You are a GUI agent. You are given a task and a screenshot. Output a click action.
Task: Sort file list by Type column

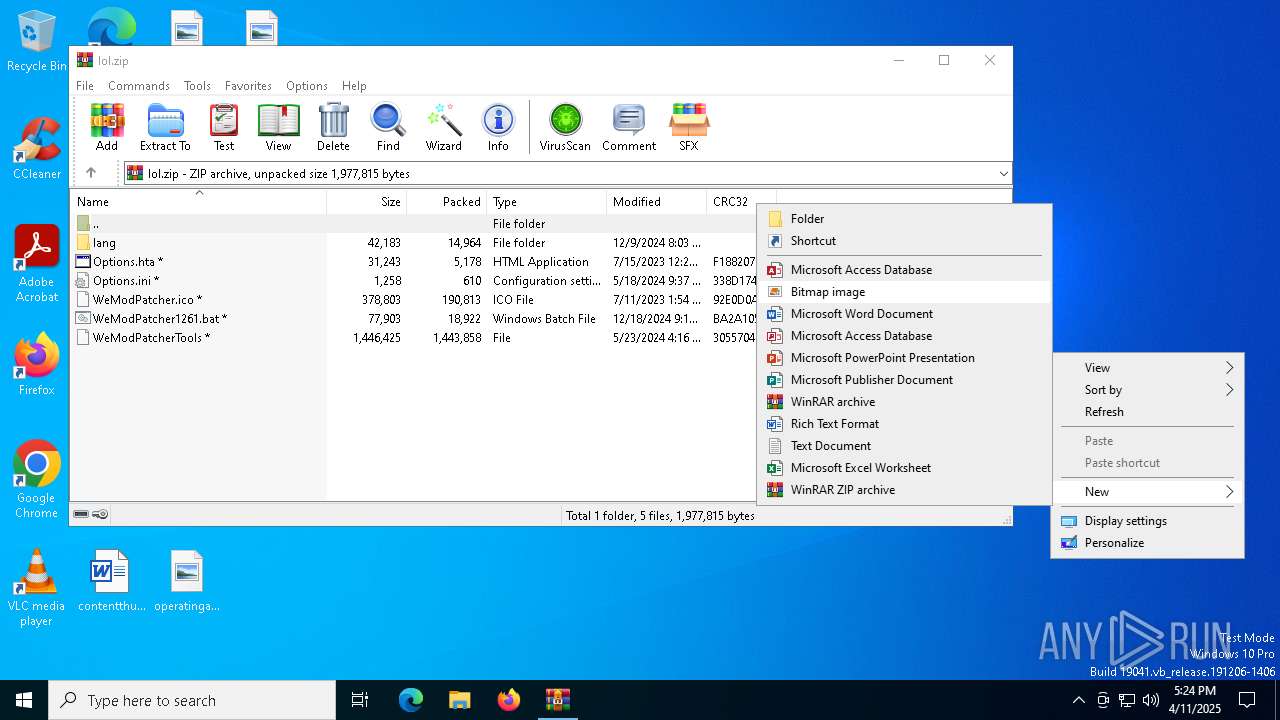pyautogui.click(x=546, y=202)
